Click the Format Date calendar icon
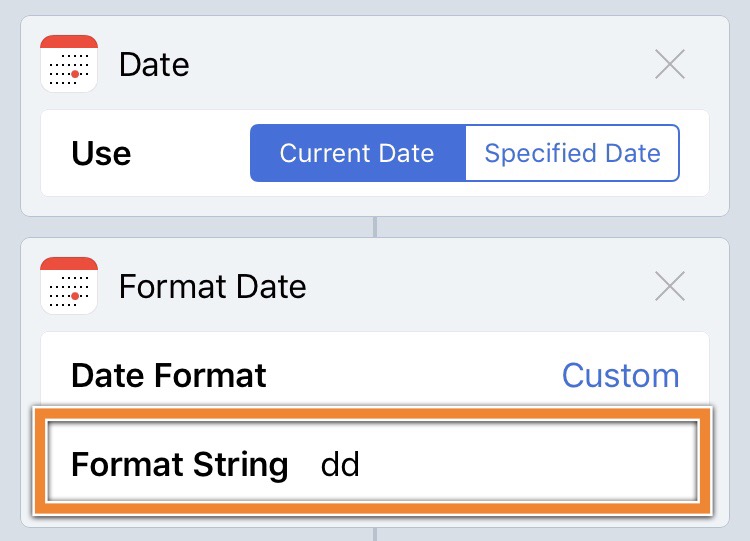Screen dimensions: 750x541 coord(69,287)
